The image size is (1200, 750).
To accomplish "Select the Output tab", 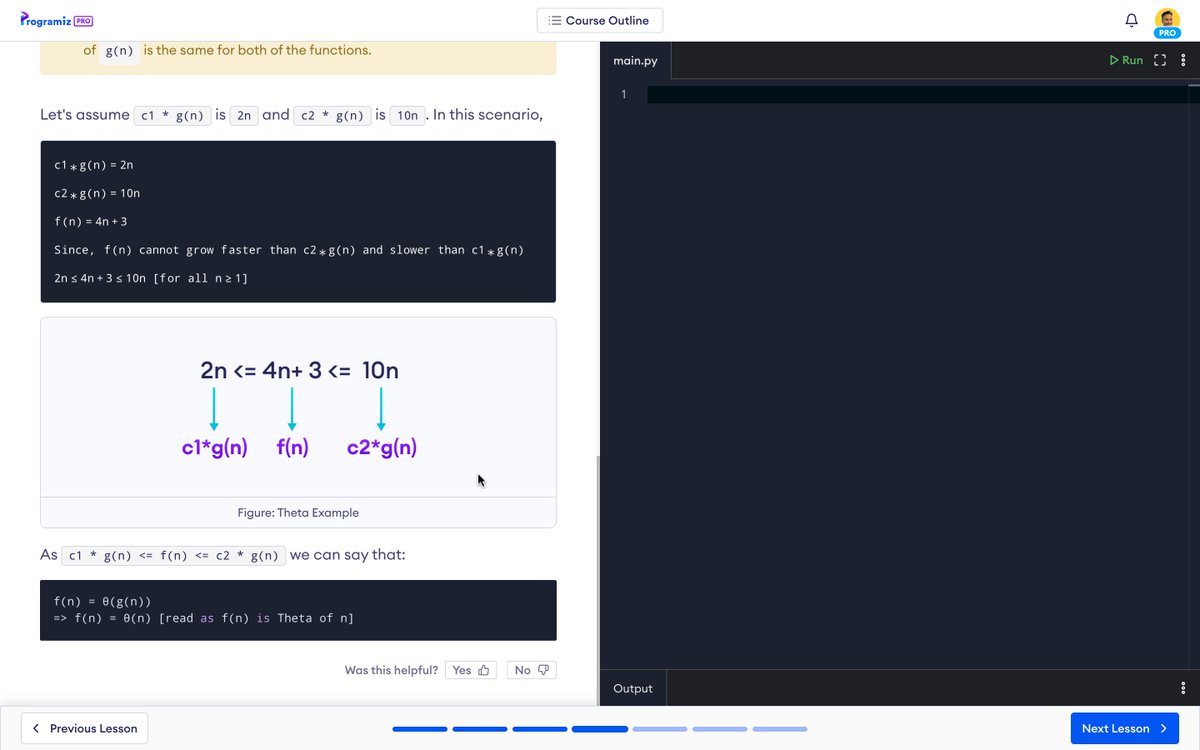I will click(633, 688).
